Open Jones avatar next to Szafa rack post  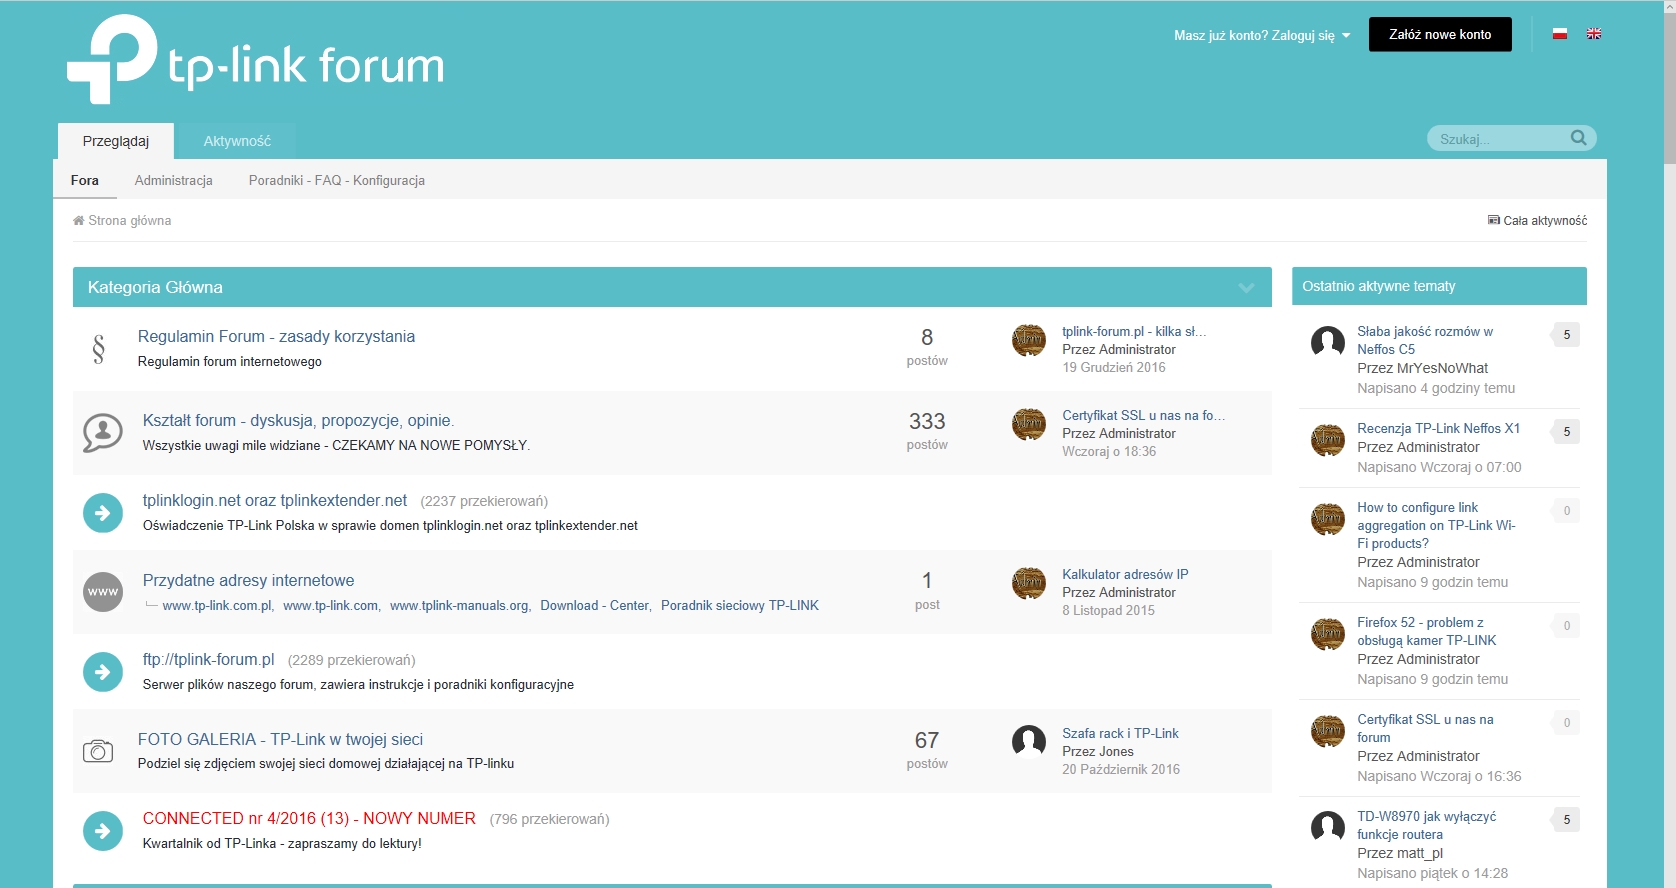pos(1029,742)
